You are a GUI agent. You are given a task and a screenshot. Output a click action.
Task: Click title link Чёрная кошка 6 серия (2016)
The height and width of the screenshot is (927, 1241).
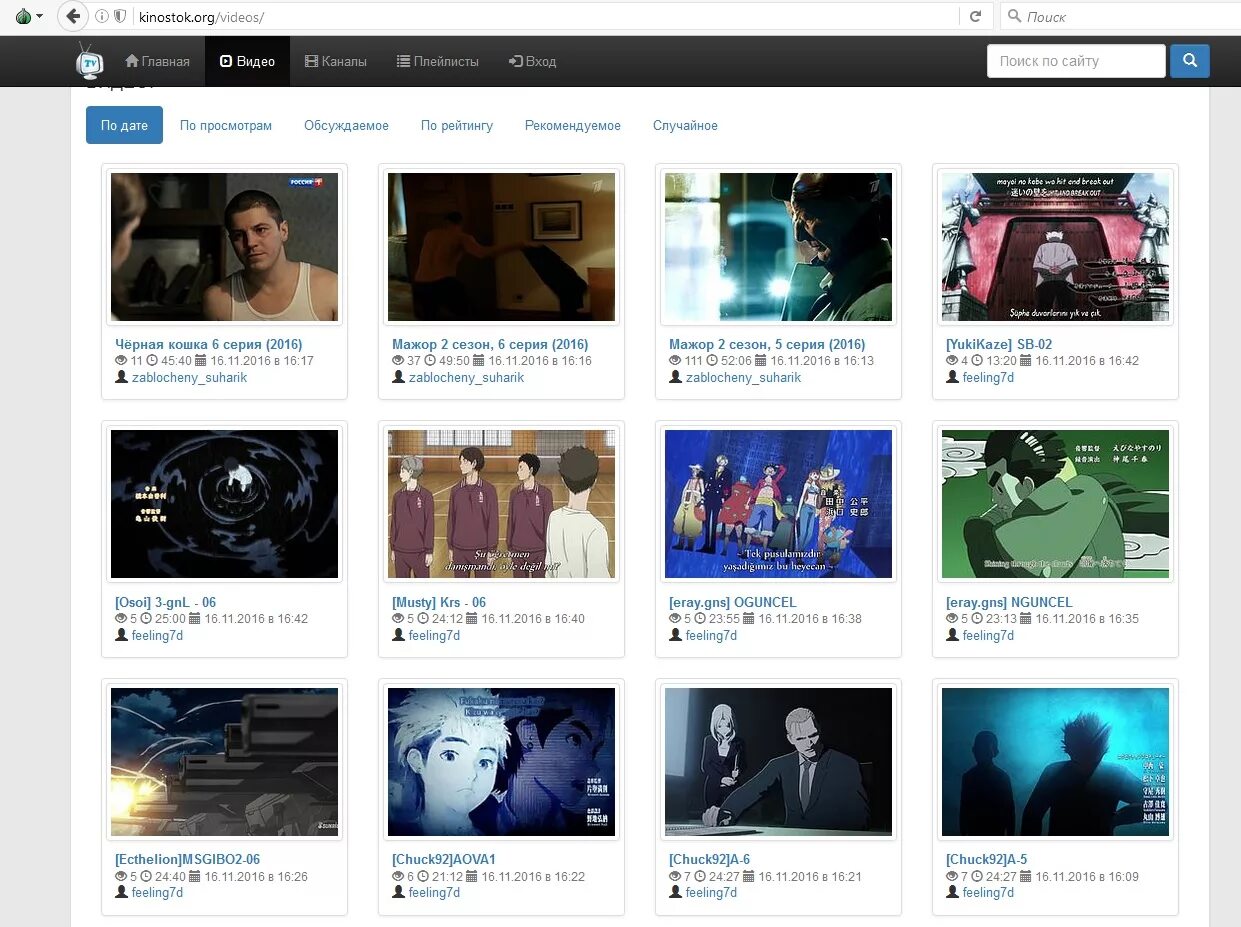(208, 344)
